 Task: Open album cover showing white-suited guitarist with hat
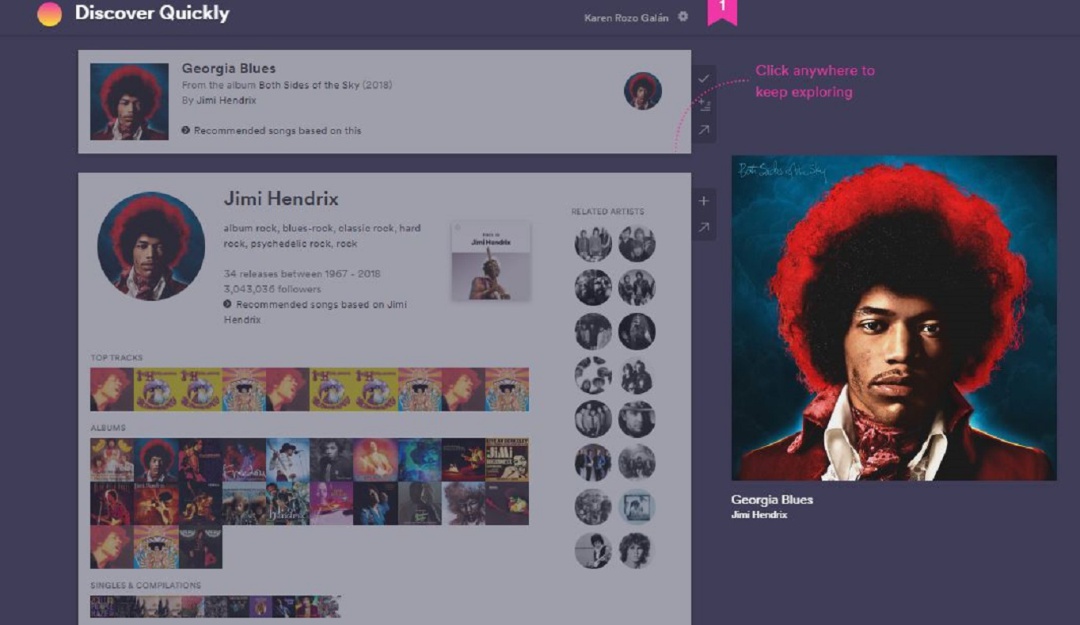coord(287,460)
